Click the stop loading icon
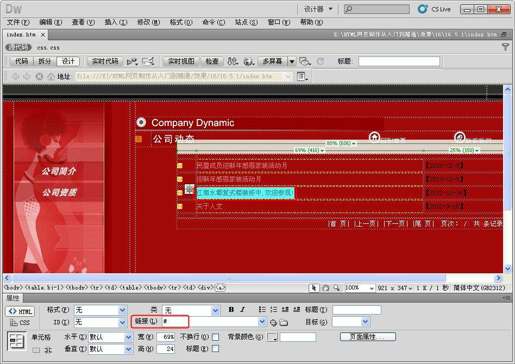The height and width of the screenshot is (364, 515). tap(39, 76)
